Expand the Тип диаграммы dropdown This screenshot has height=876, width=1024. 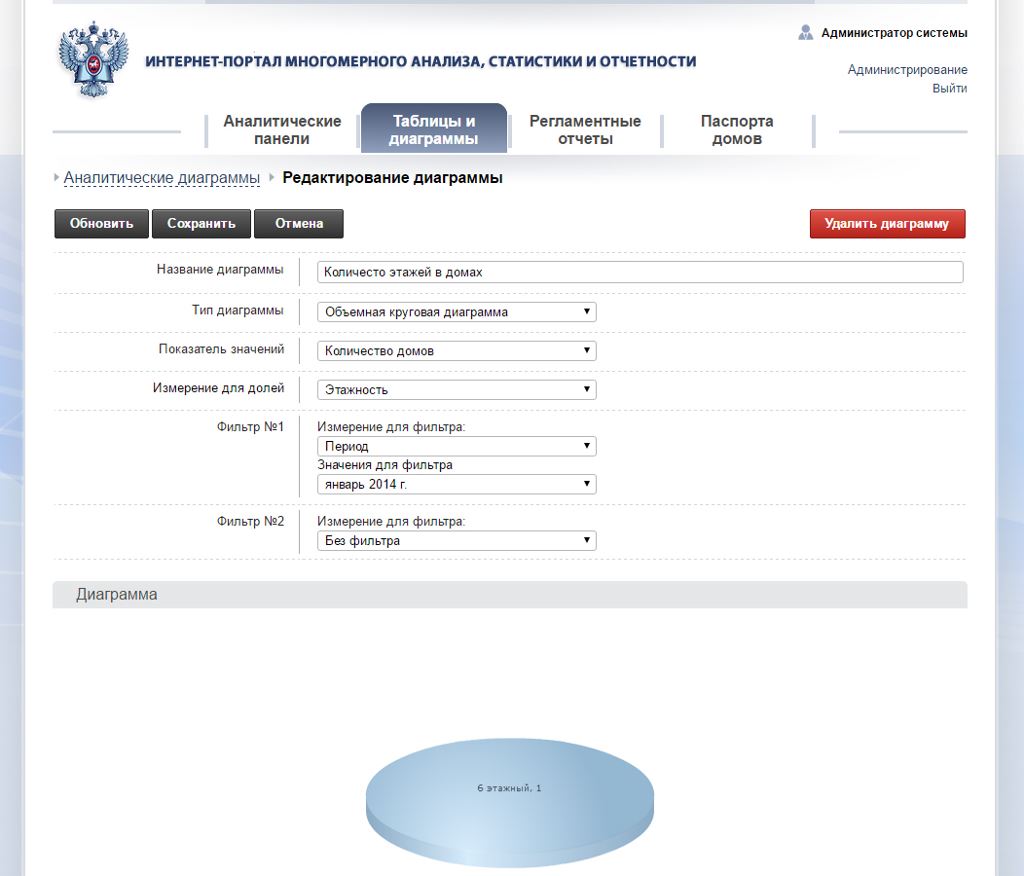(x=457, y=312)
